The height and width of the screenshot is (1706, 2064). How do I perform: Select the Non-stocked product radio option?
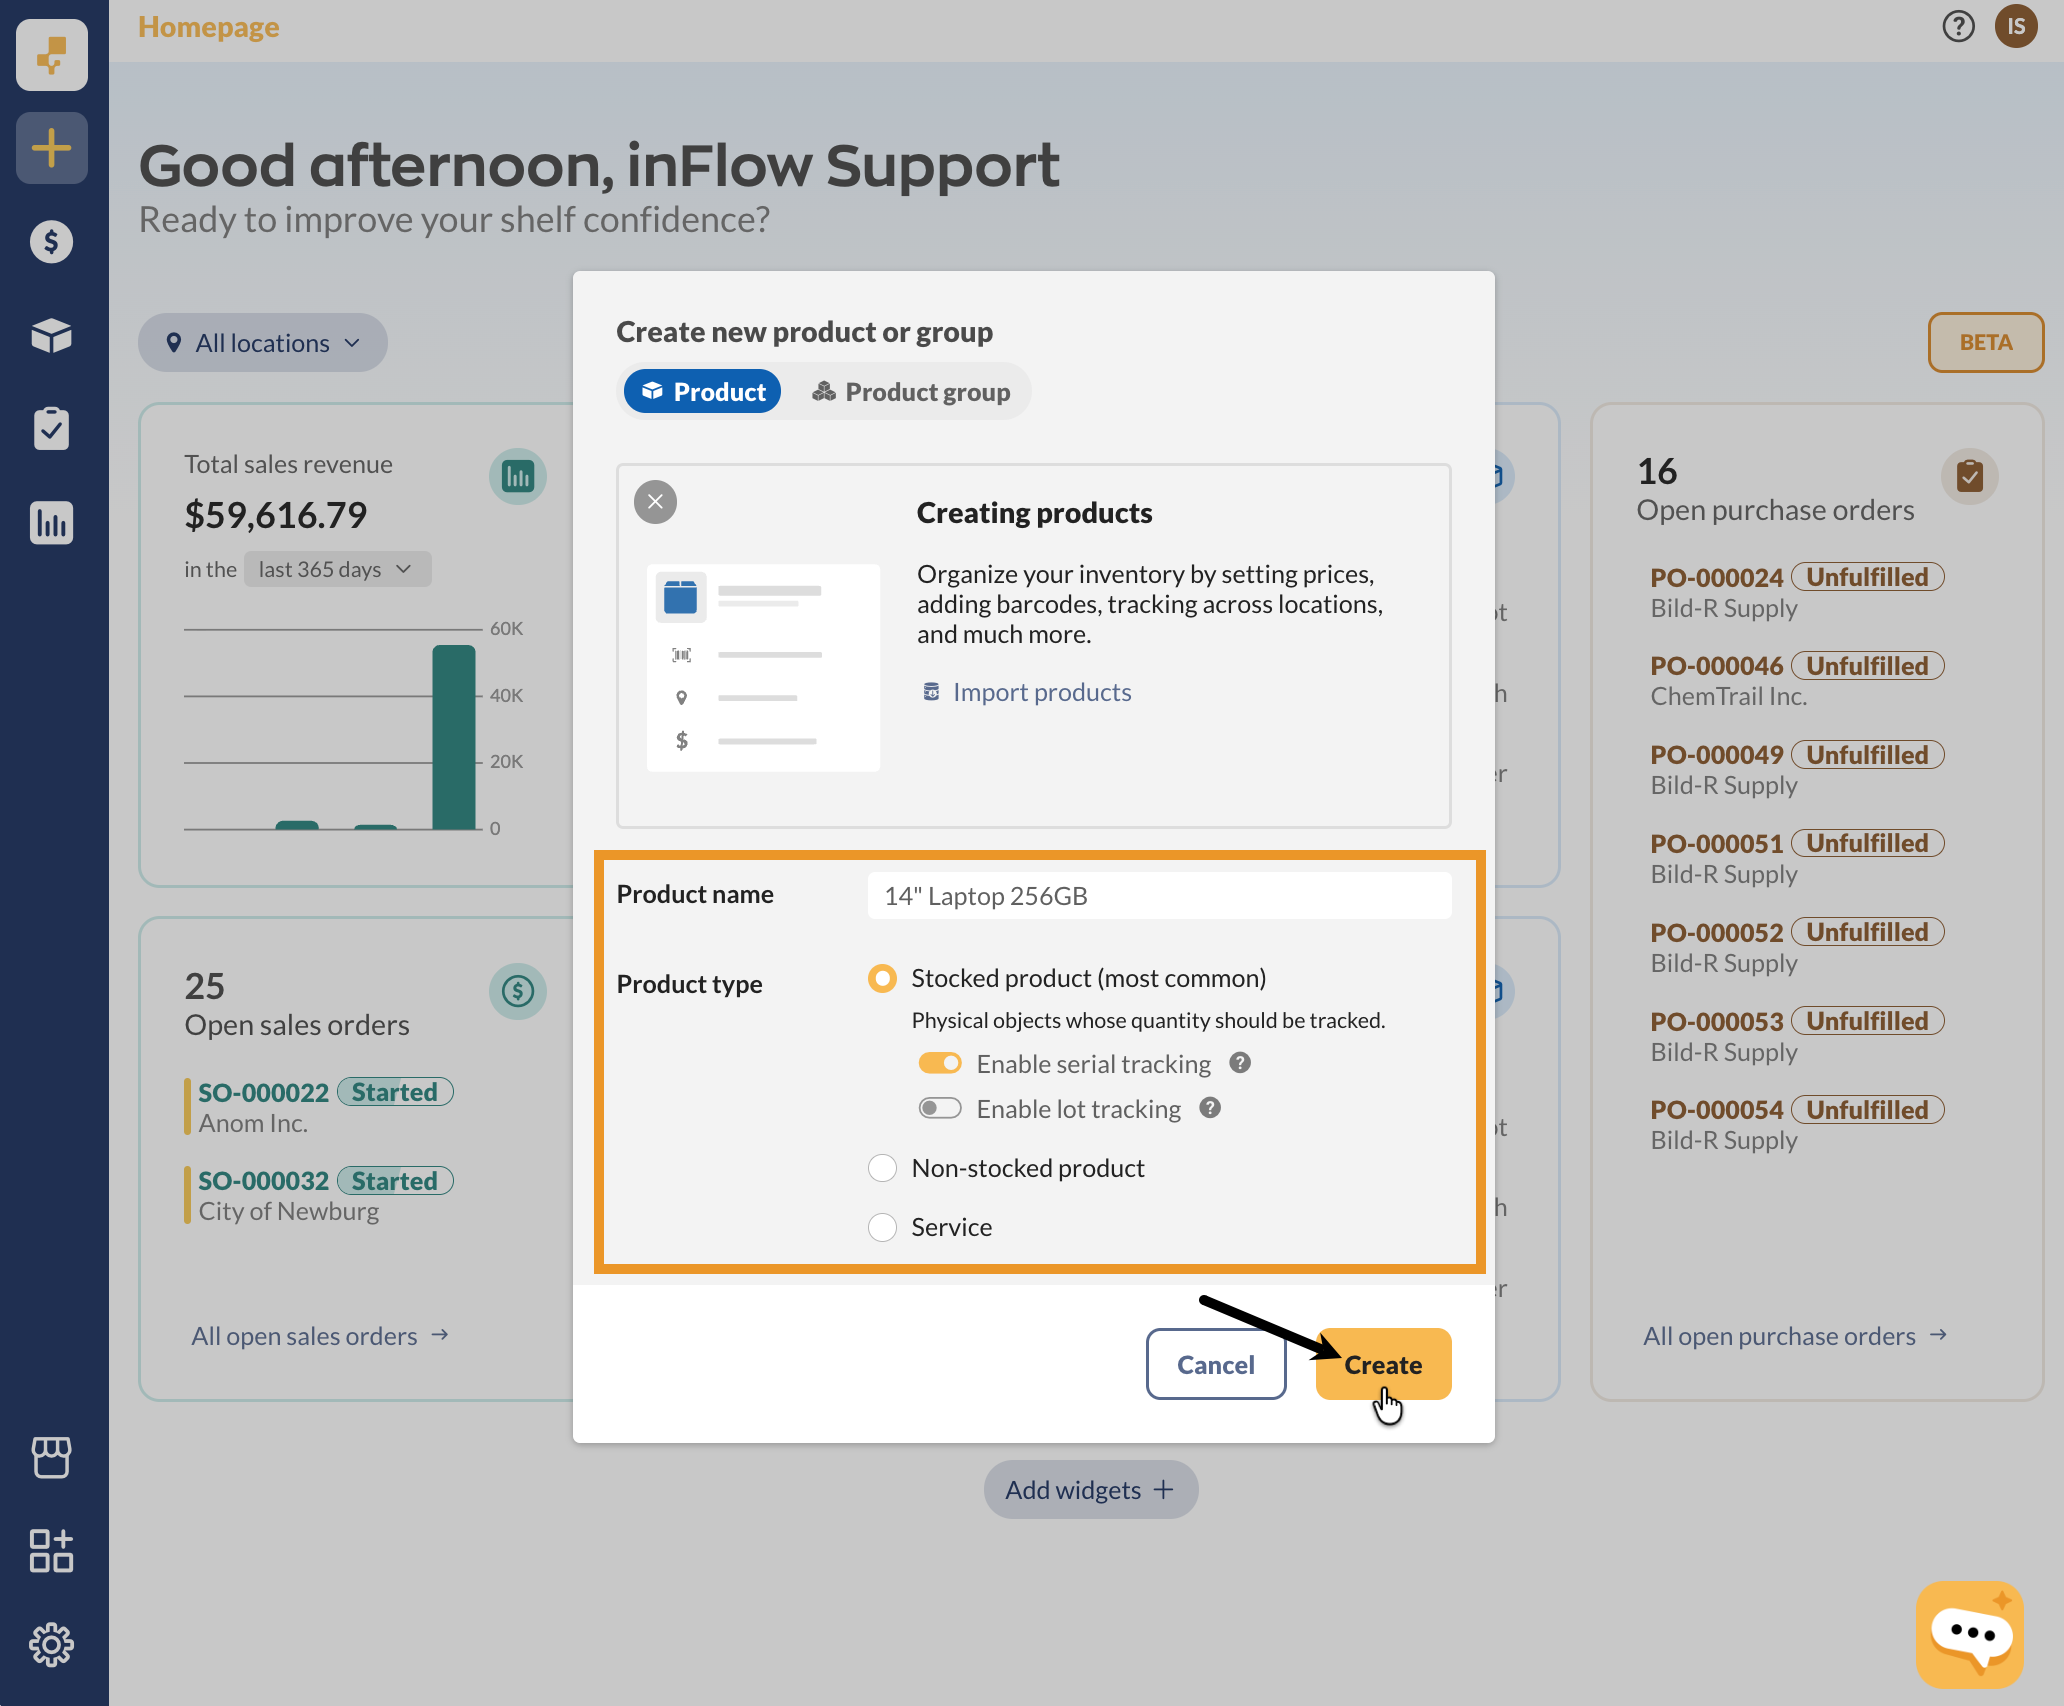click(x=882, y=1168)
